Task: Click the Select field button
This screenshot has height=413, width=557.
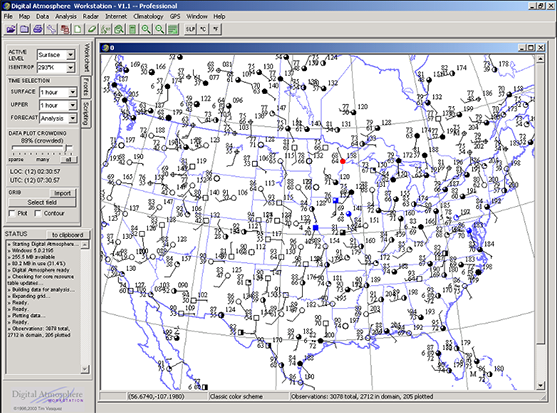Action: [42, 202]
